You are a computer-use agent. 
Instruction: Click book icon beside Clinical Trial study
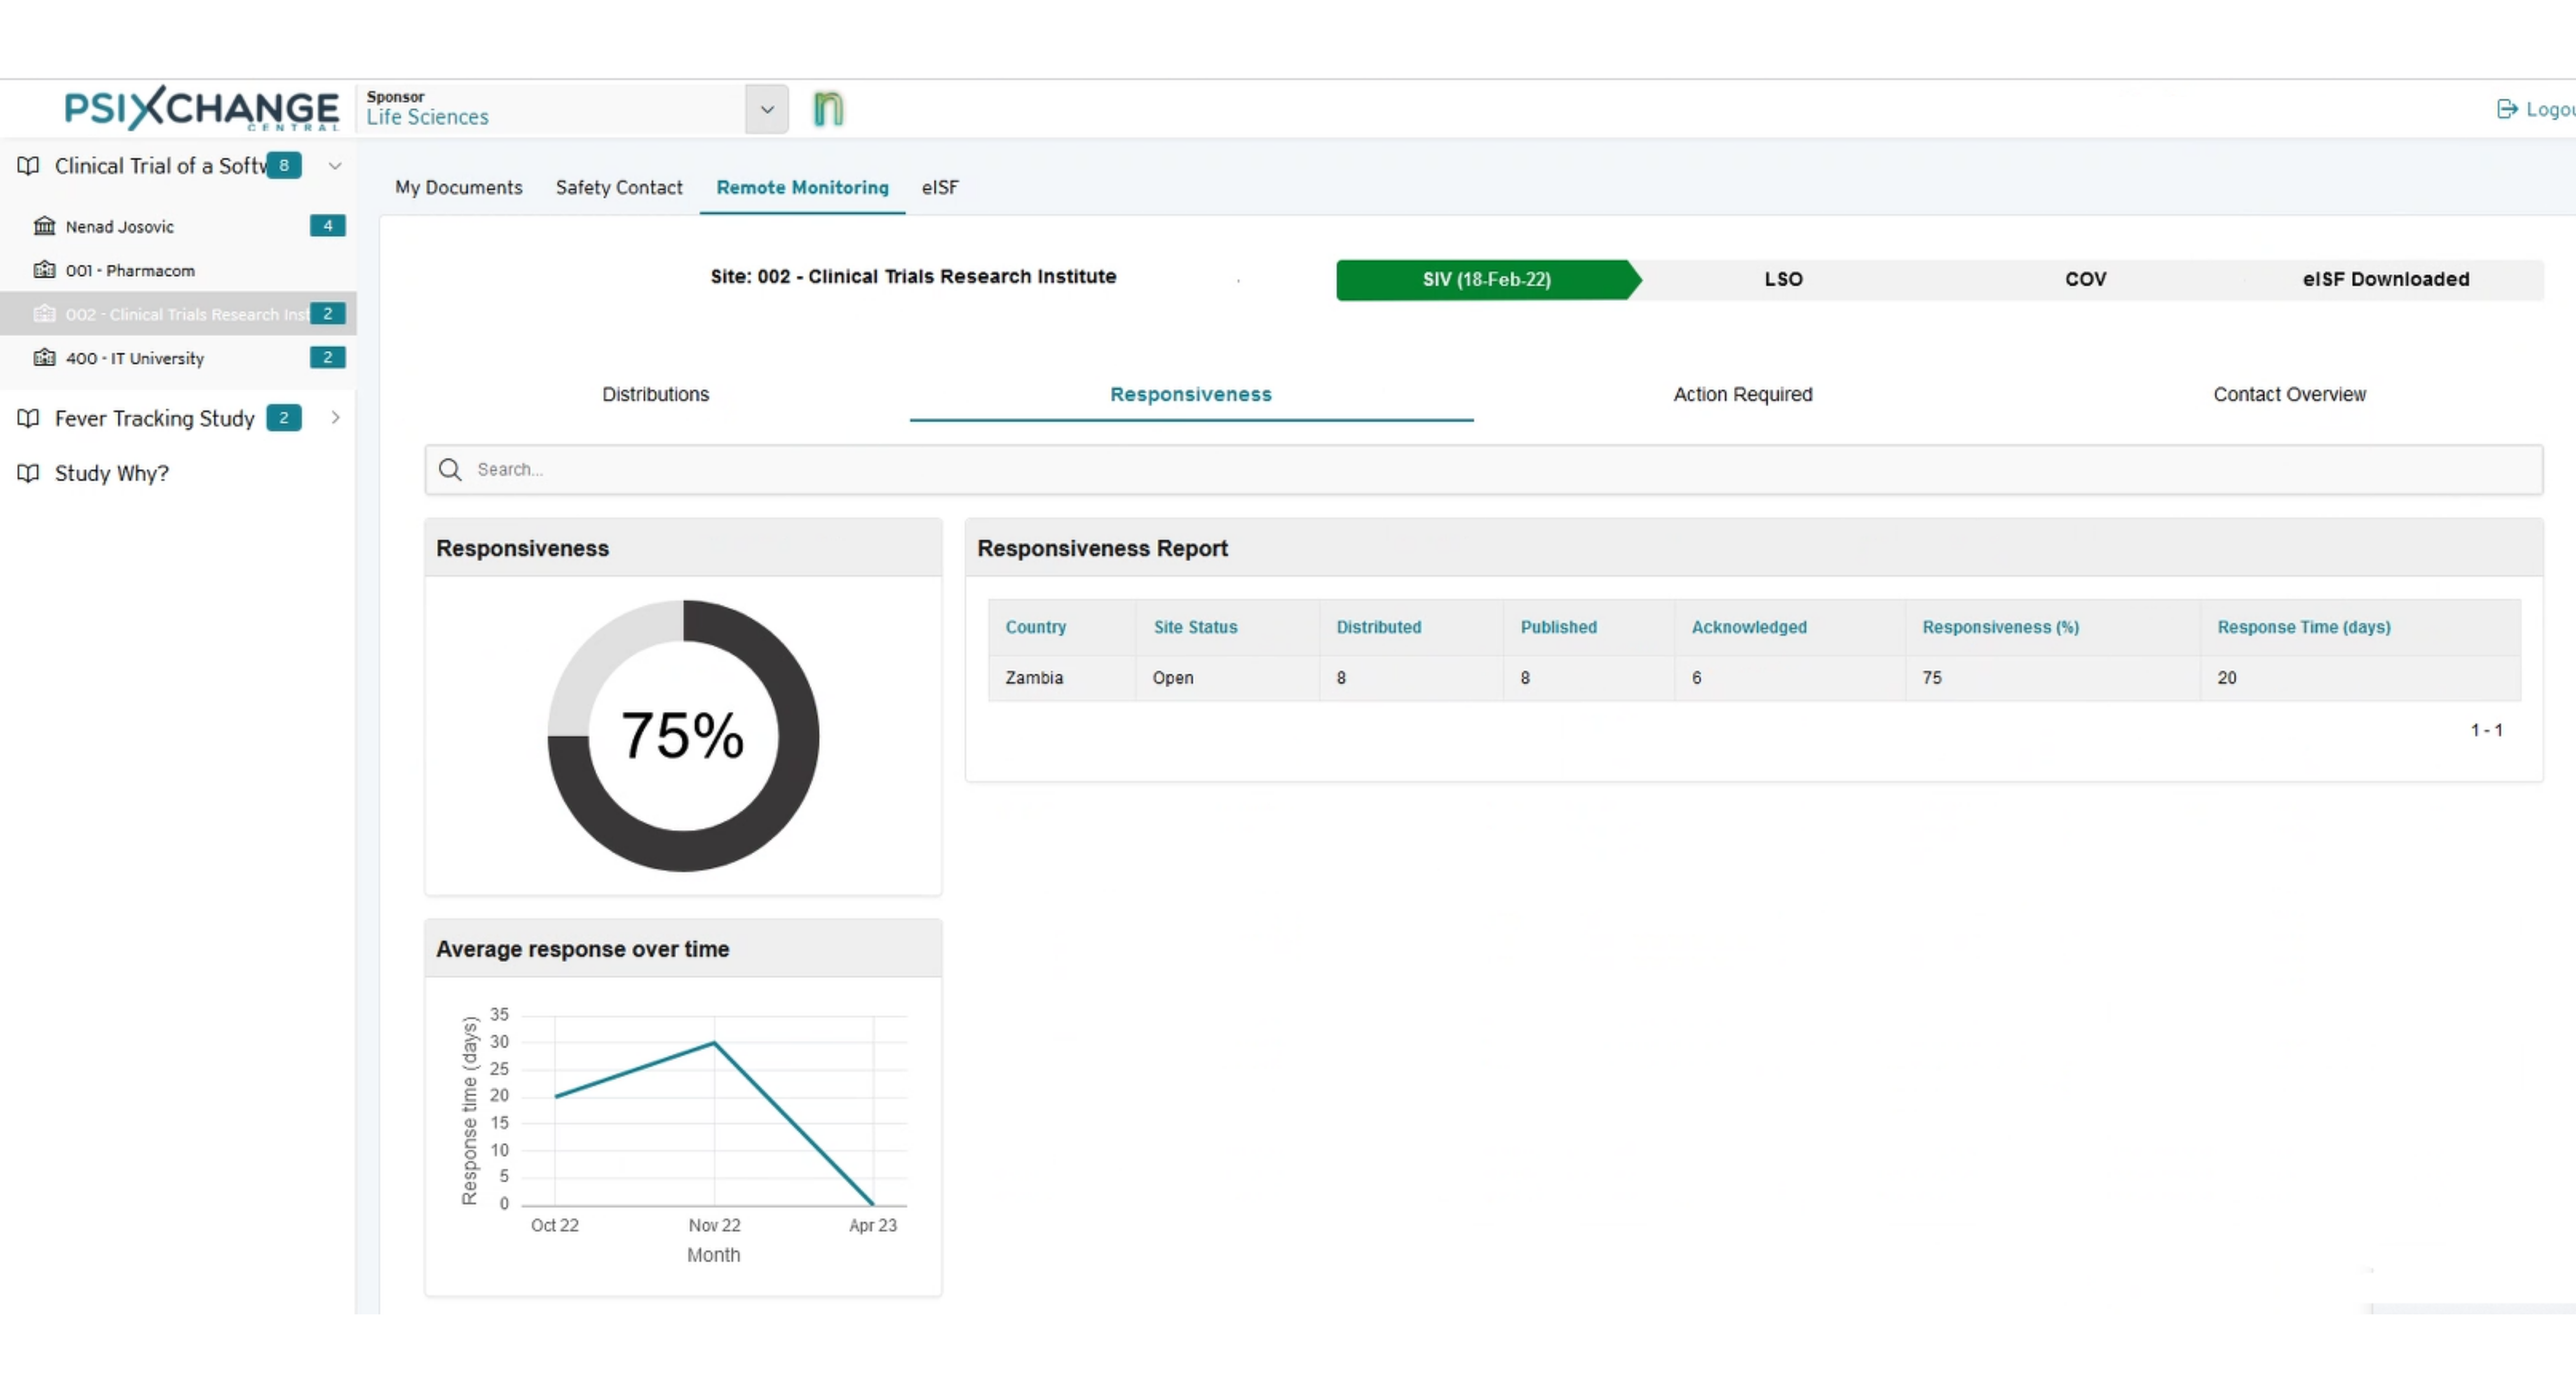click(x=28, y=166)
